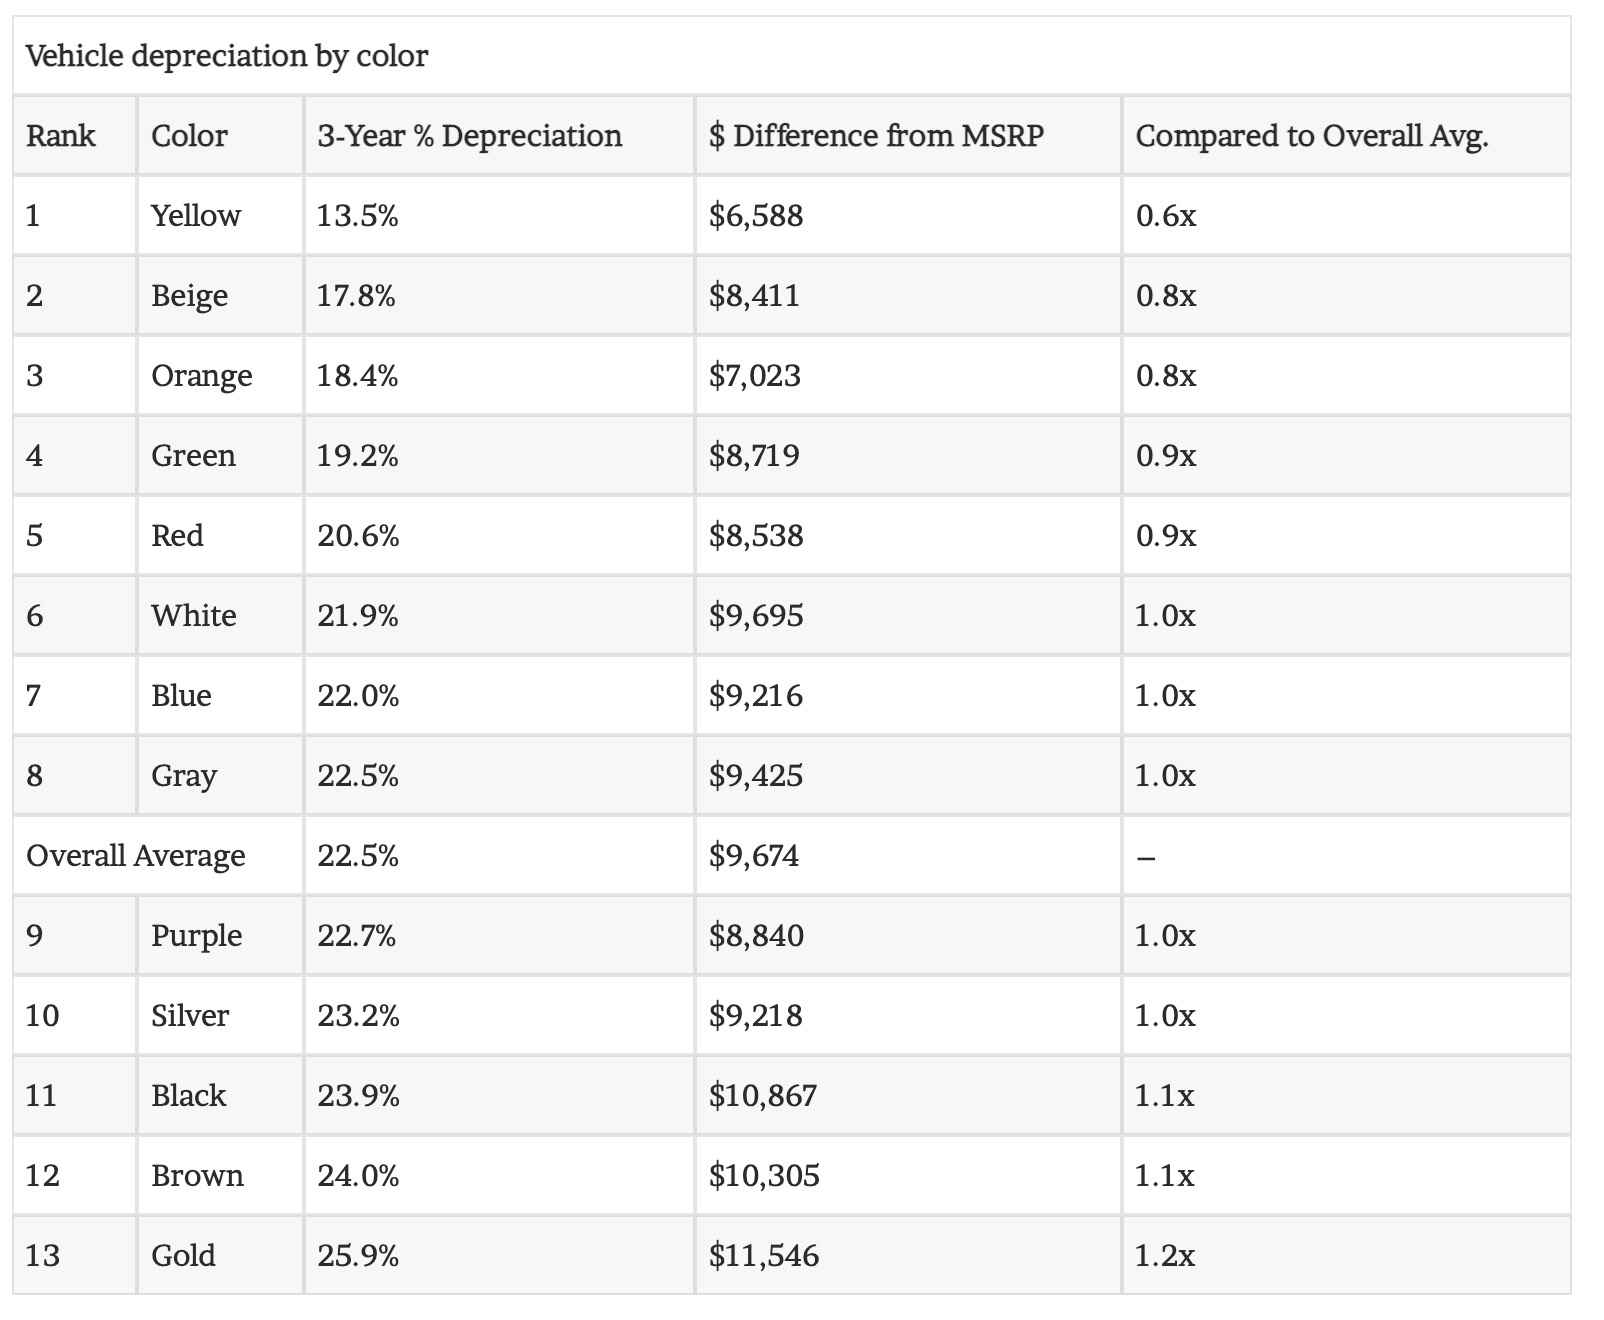1604x1320 pixels.
Task: Click the "Vehicle depreciation by color" table title
Action: point(227,56)
